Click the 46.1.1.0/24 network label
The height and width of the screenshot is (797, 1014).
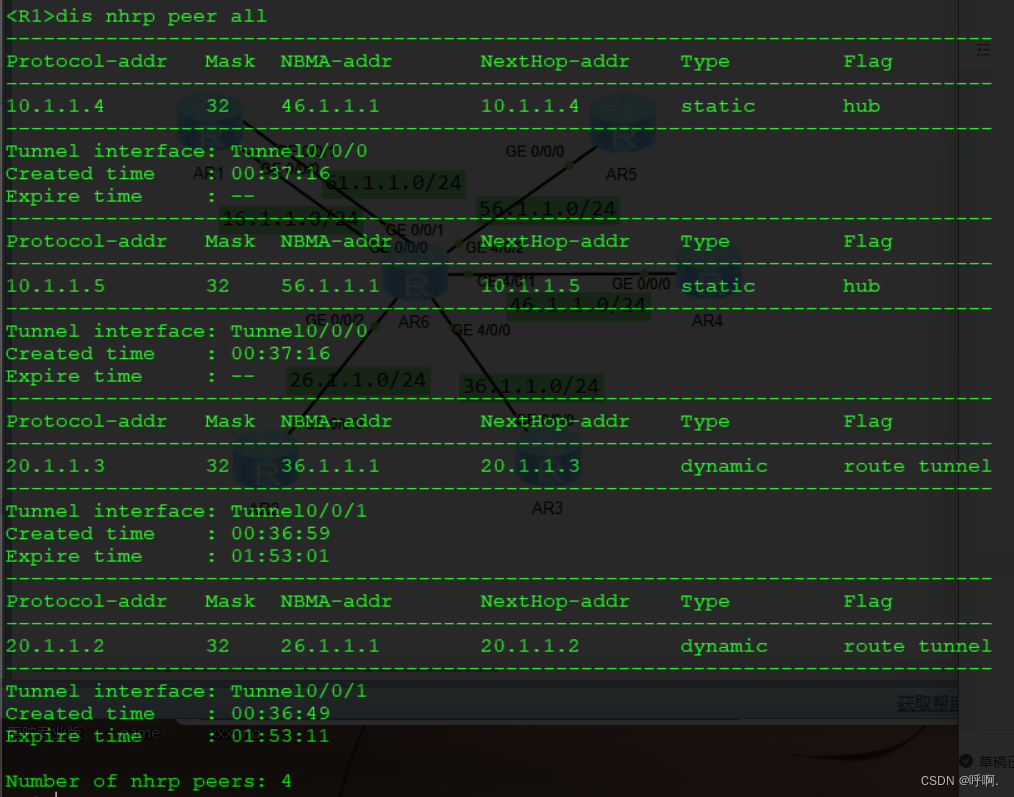[577, 305]
